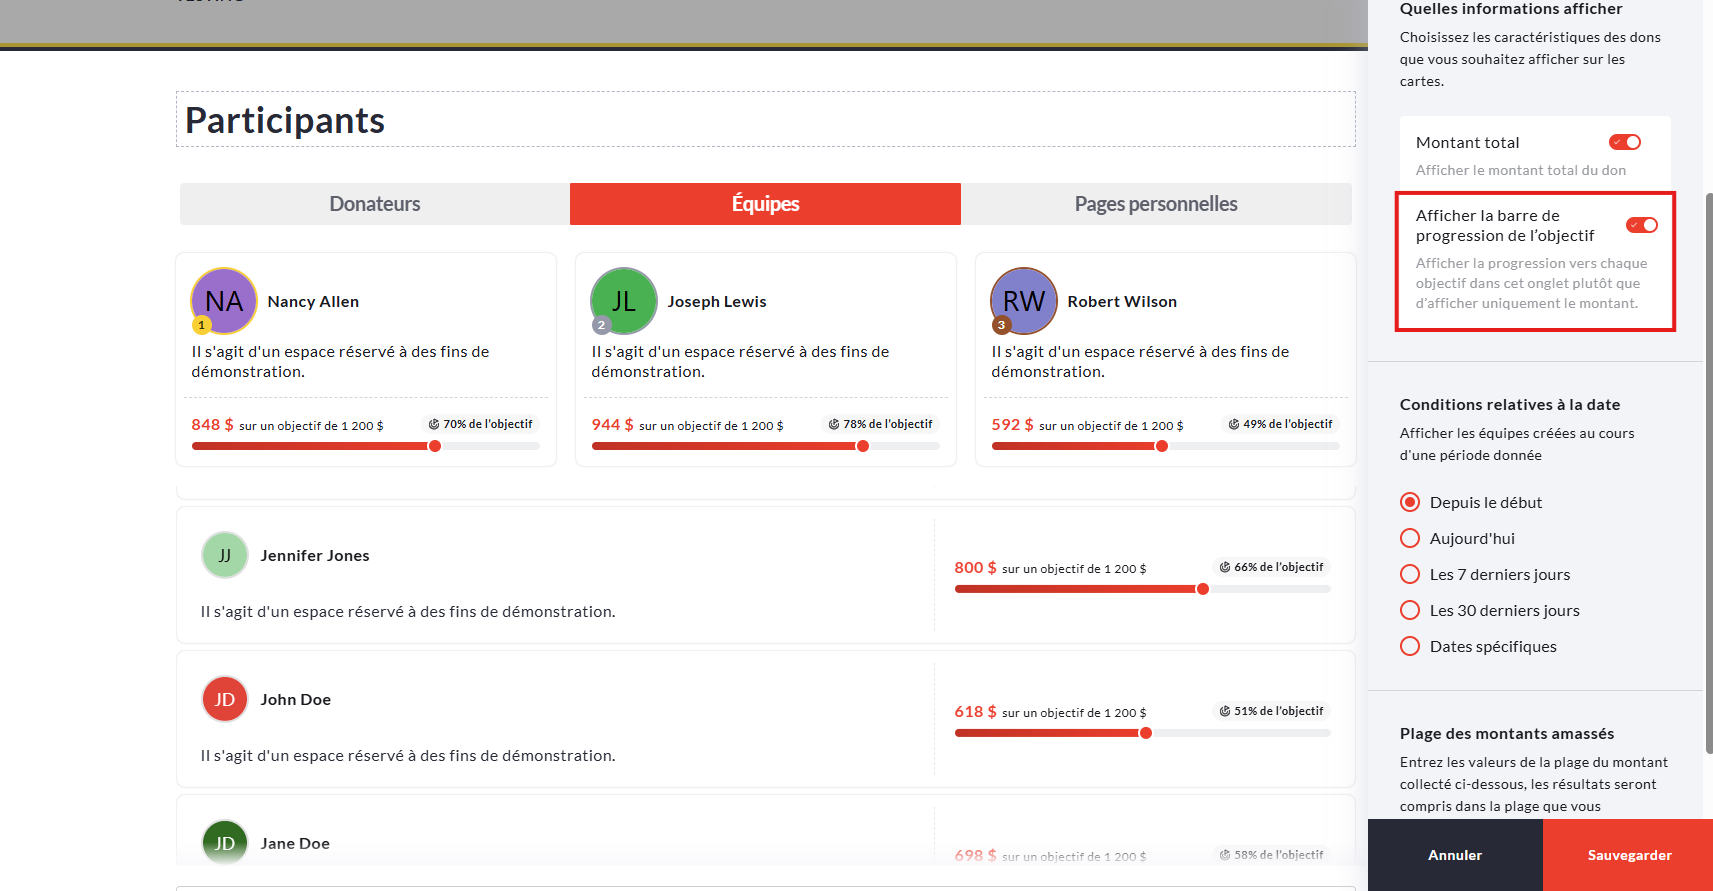The image size is (1713, 891).
Task: Select the Dates spécifiques radio option
Action: (1410, 646)
